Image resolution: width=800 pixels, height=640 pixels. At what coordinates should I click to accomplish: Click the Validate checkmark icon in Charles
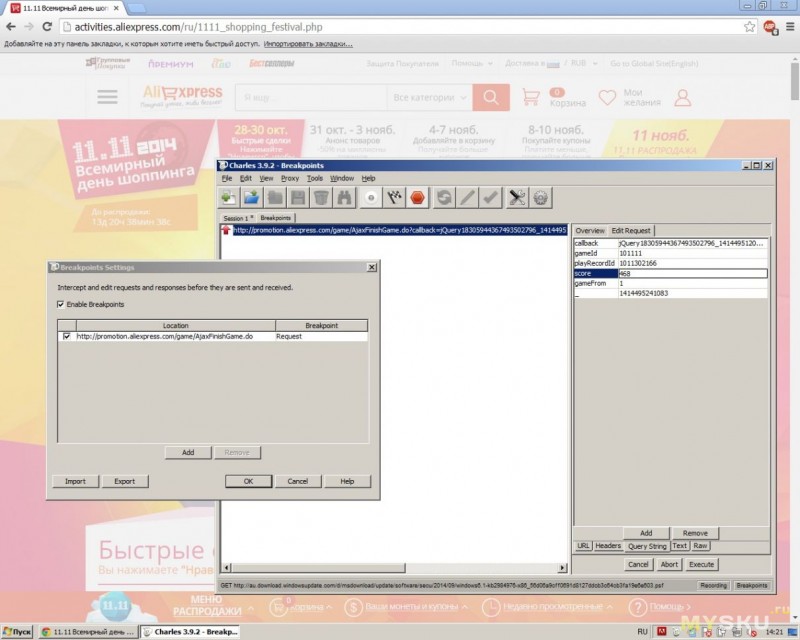(490, 198)
